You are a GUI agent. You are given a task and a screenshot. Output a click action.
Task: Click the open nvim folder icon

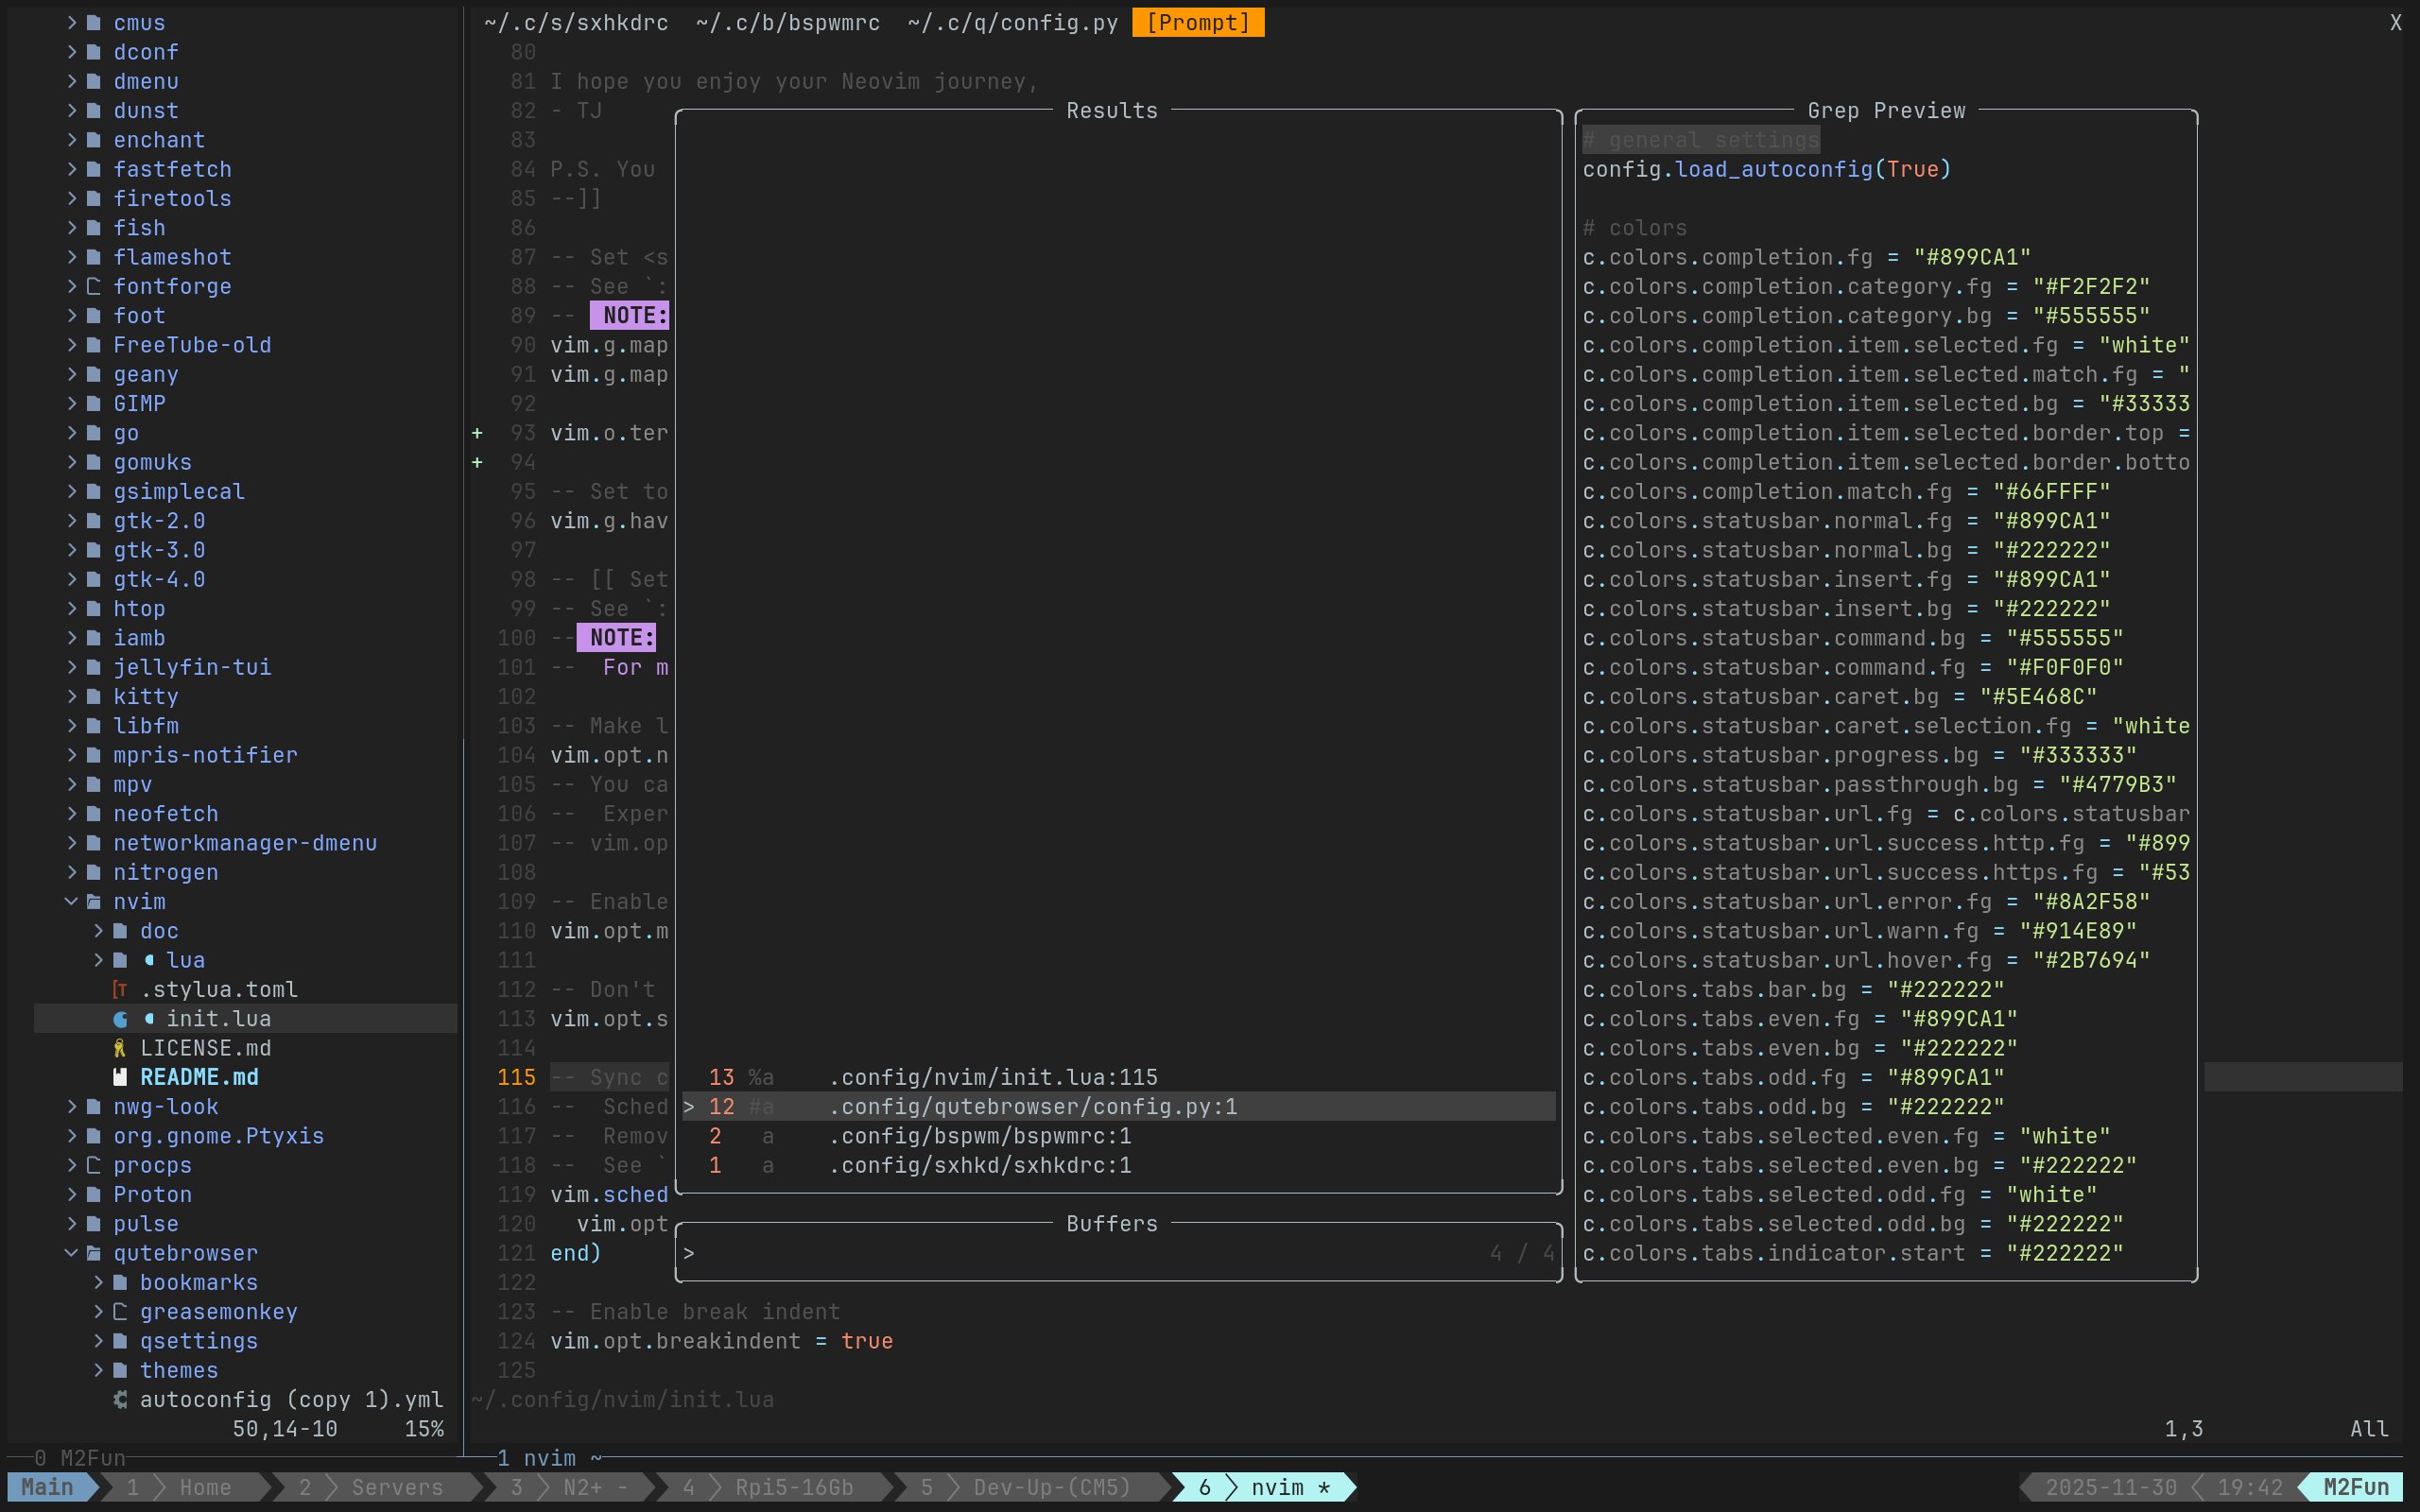pyautogui.click(x=94, y=901)
